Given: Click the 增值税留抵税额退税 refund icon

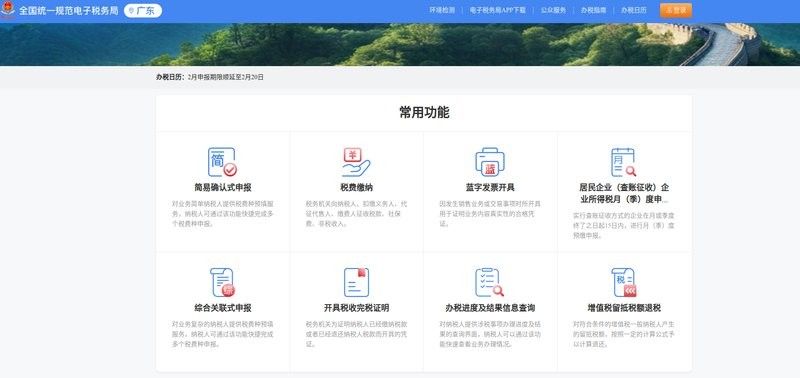Looking at the screenshot, I should pyautogui.click(x=623, y=283).
